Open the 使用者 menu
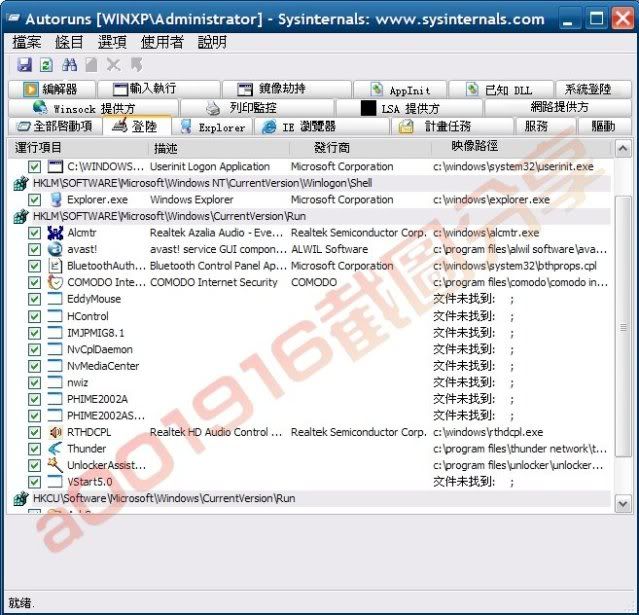 click(x=162, y=42)
